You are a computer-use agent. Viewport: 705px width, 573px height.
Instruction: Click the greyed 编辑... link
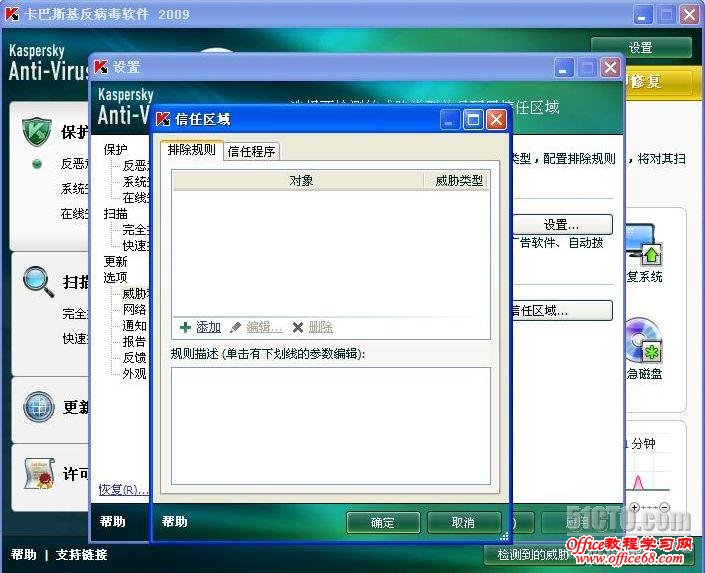tap(264, 327)
